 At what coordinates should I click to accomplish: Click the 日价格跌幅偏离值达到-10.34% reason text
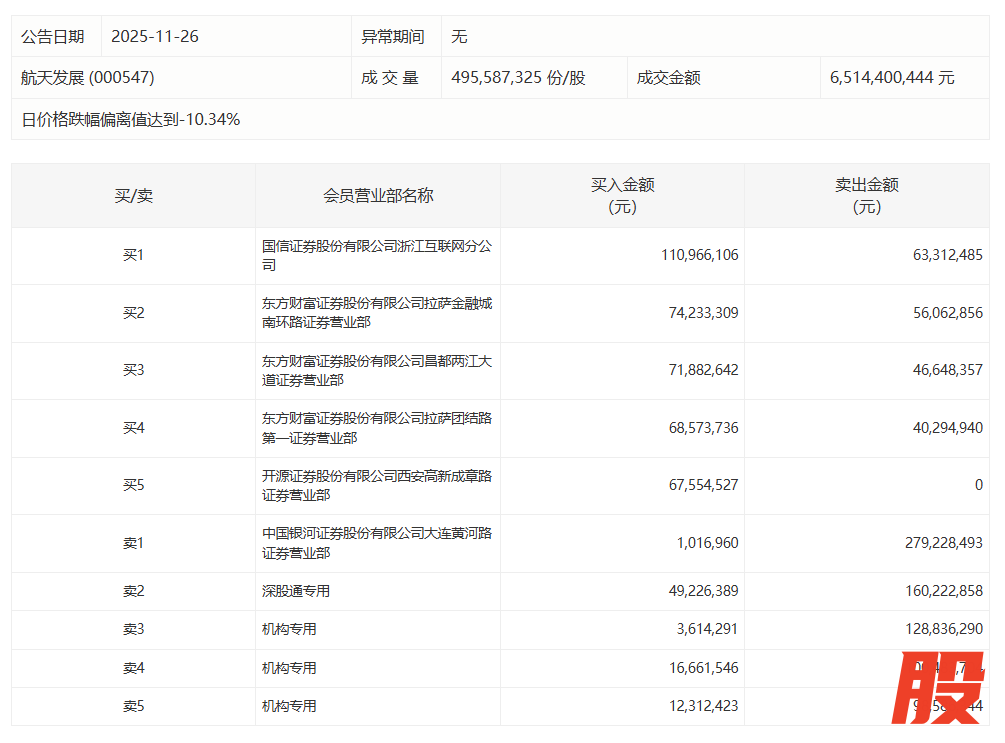[x=131, y=119]
